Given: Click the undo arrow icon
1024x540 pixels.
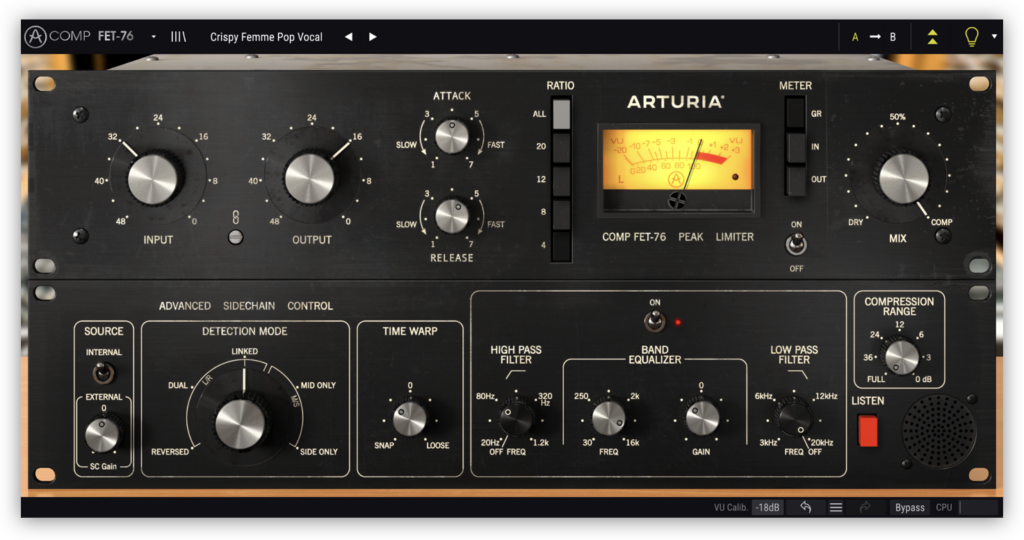Looking at the screenshot, I should pos(806,507).
